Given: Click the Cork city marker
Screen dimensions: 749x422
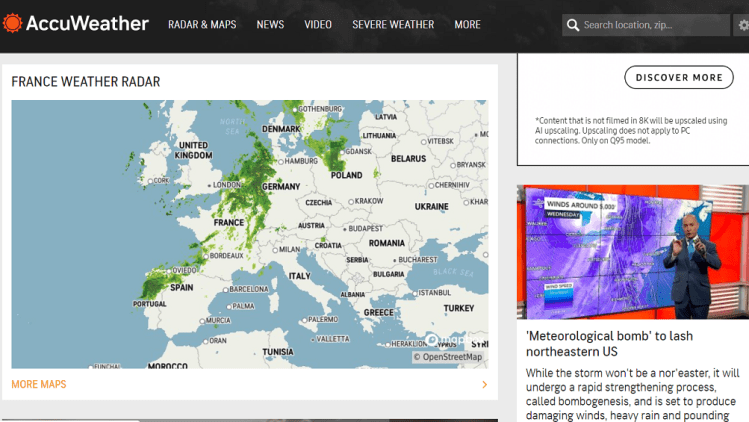Looking at the screenshot, I should pos(150,181).
